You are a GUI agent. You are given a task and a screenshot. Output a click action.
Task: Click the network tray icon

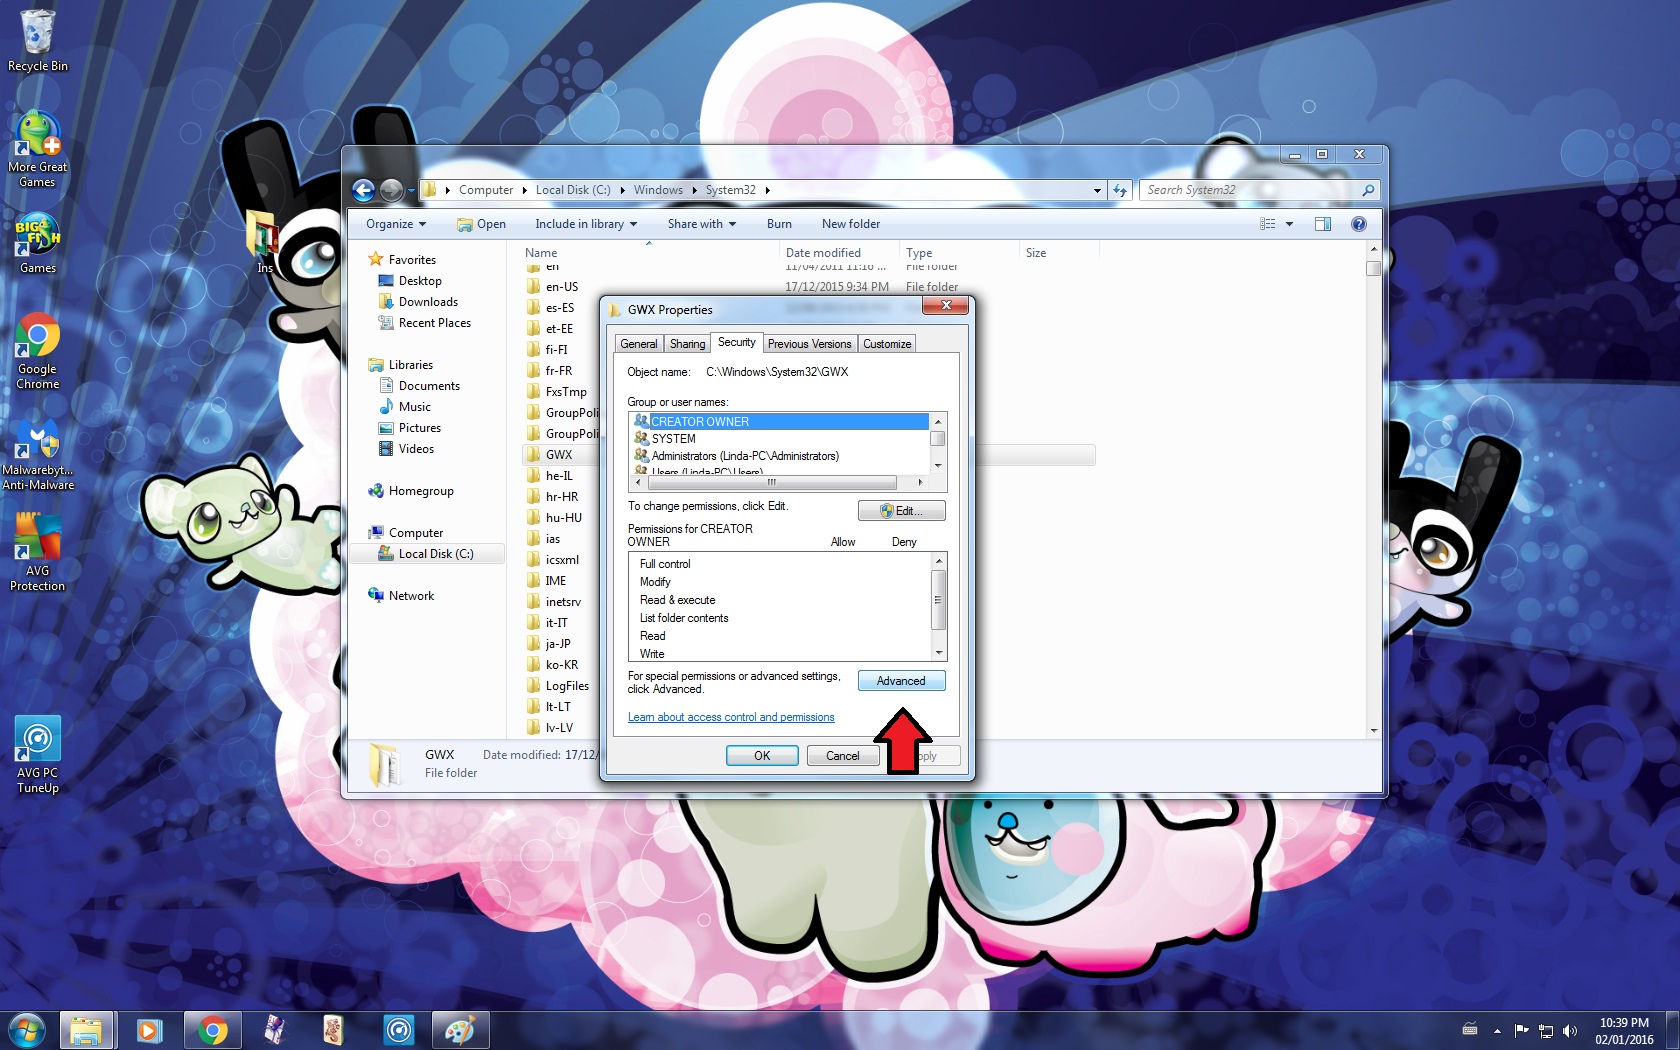click(x=1546, y=1030)
